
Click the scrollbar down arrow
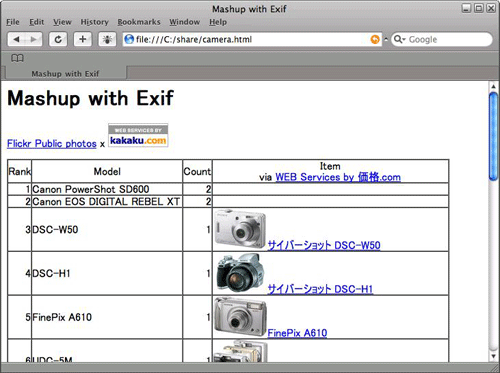(494, 356)
